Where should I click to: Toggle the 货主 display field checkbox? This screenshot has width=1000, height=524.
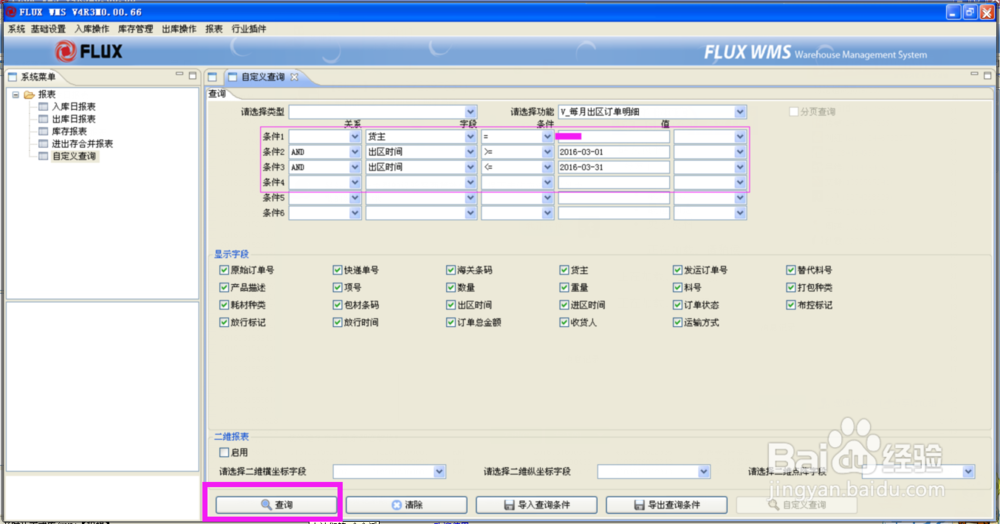[x=564, y=270]
